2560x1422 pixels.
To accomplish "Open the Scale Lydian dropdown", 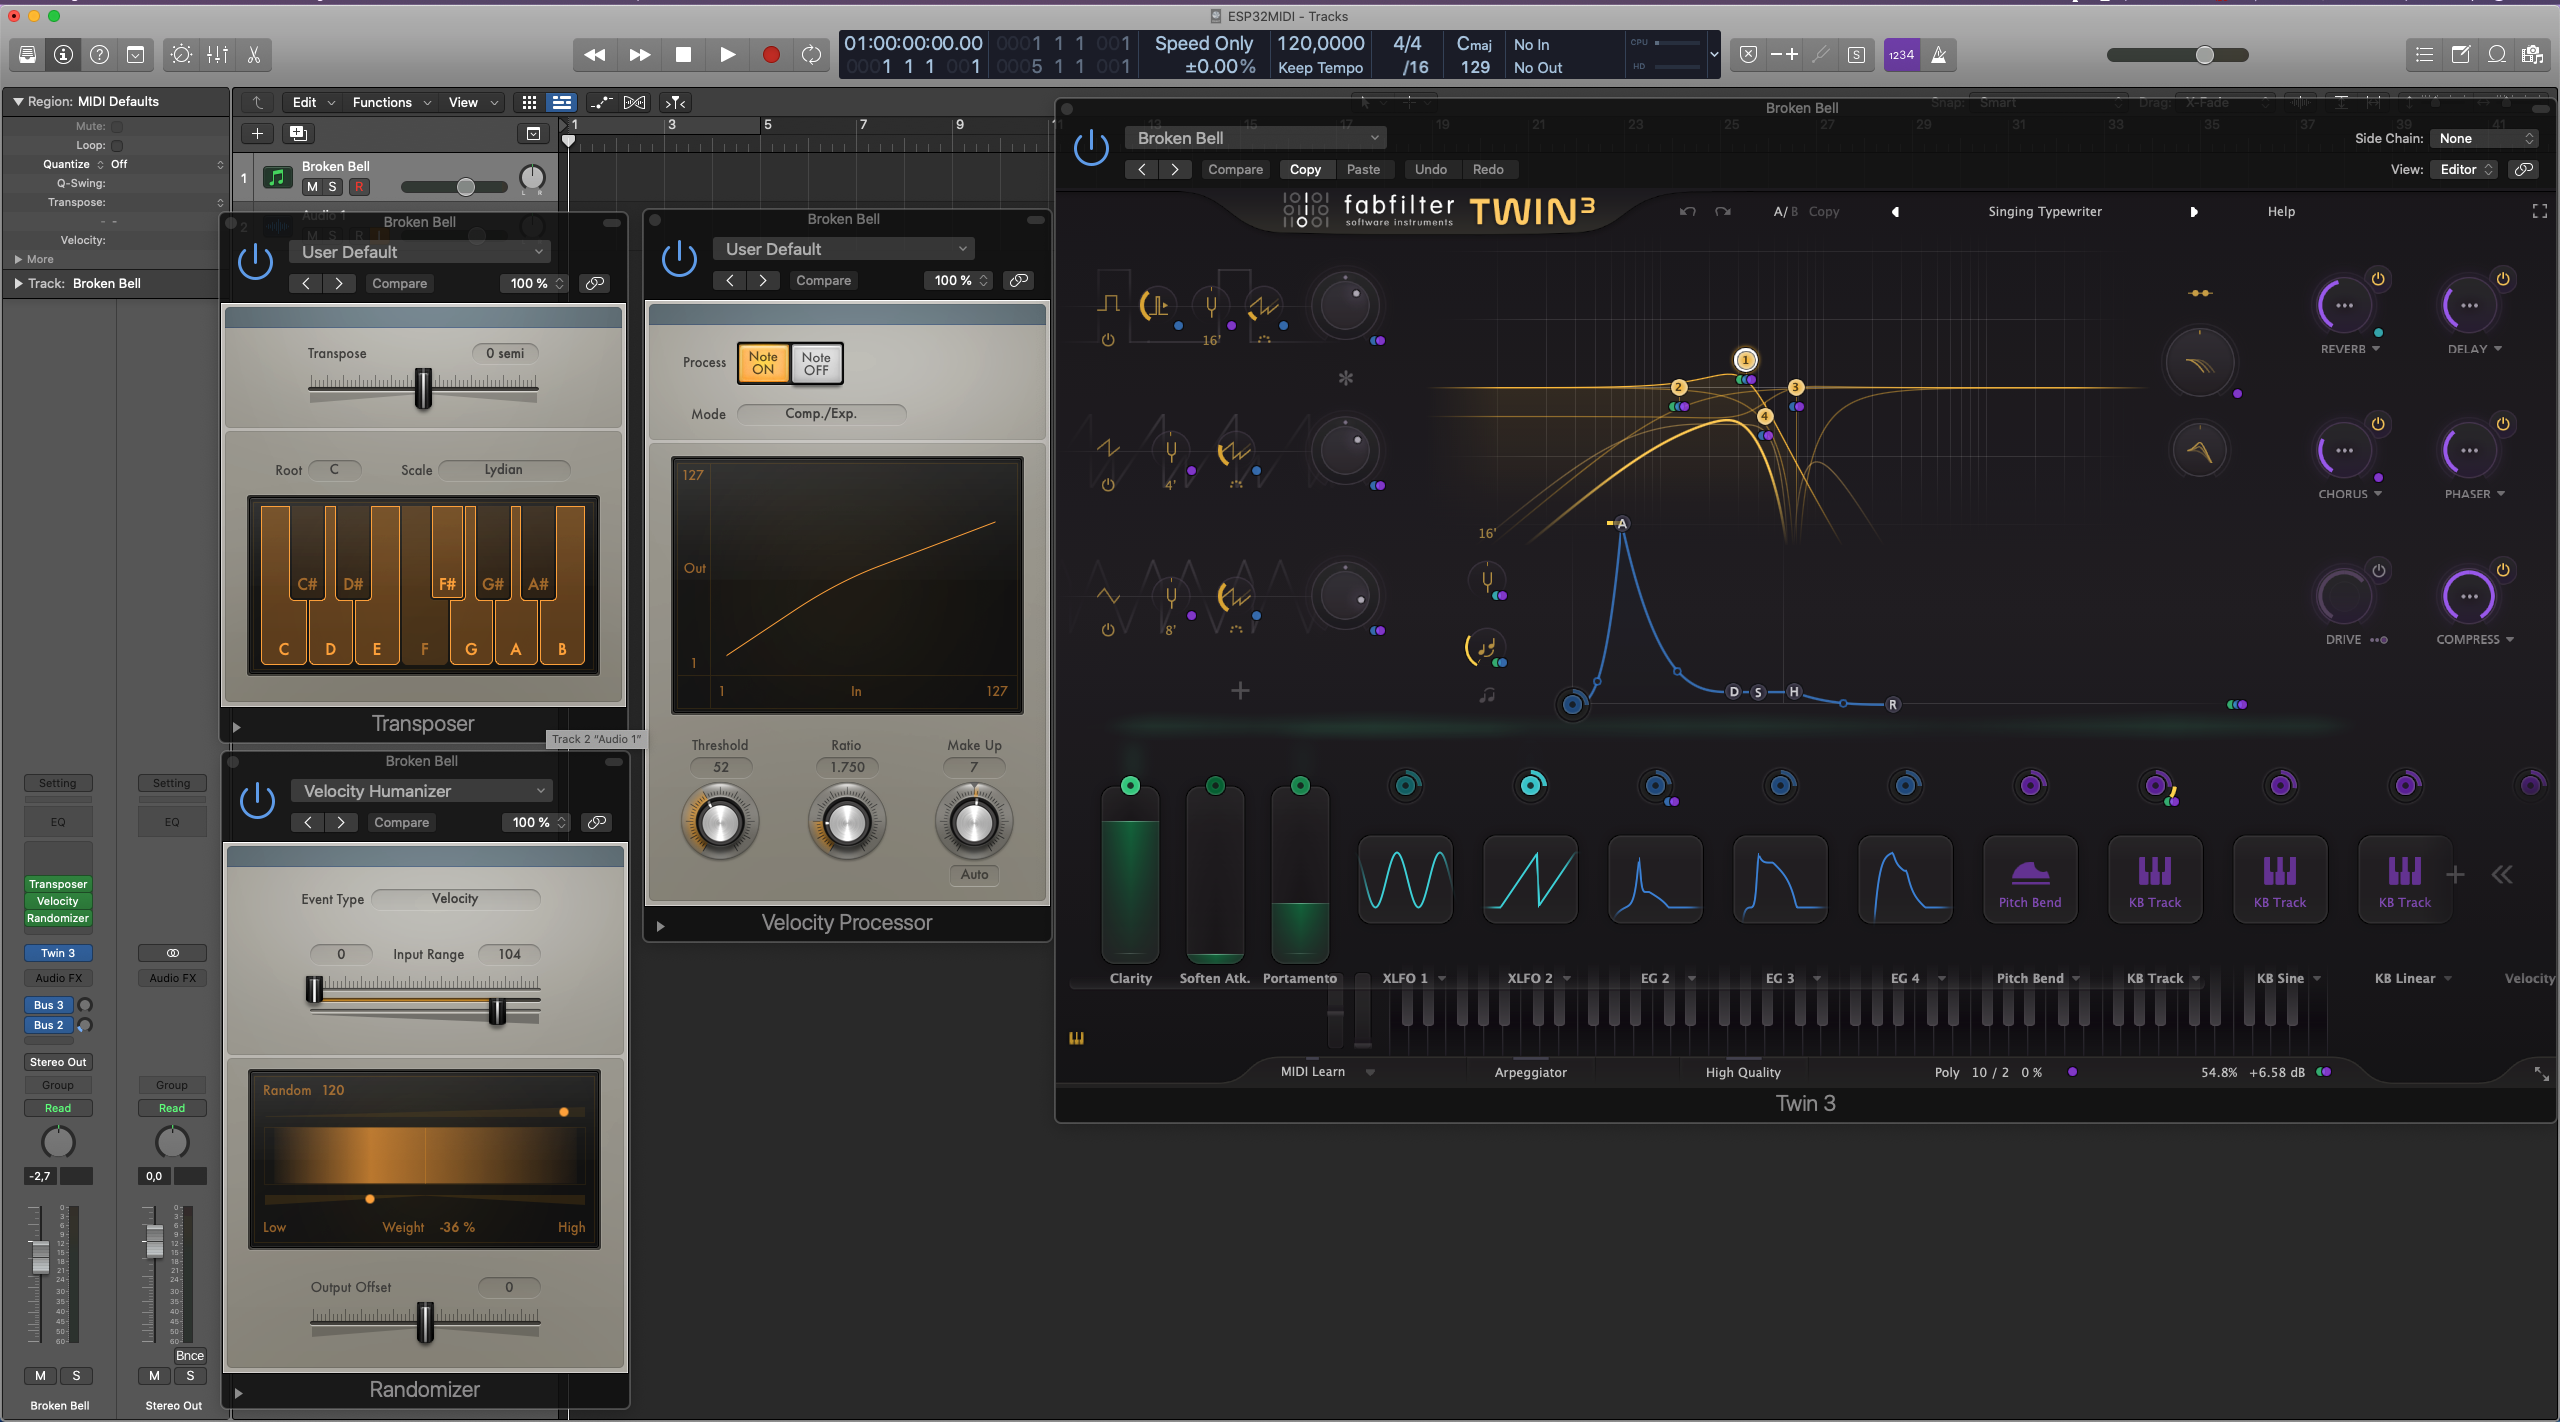I will pyautogui.click(x=504, y=470).
